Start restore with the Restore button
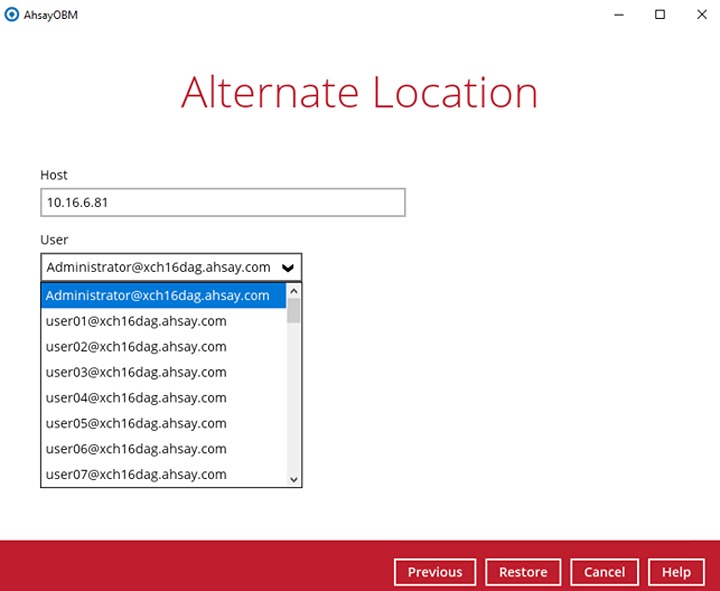The image size is (720, 591). (523, 572)
